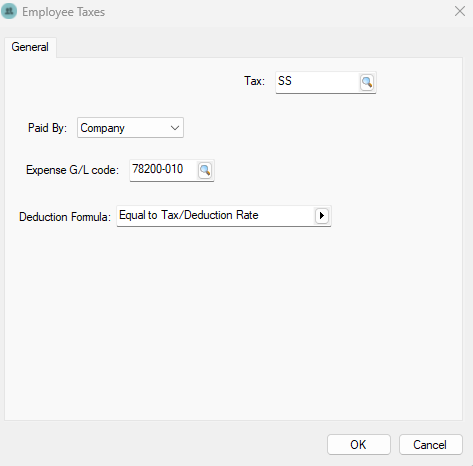Image resolution: width=473 pixels, height=466 pixels.
Task: Expand the Deduction Formula arrow button
Action: coord(322,216)
